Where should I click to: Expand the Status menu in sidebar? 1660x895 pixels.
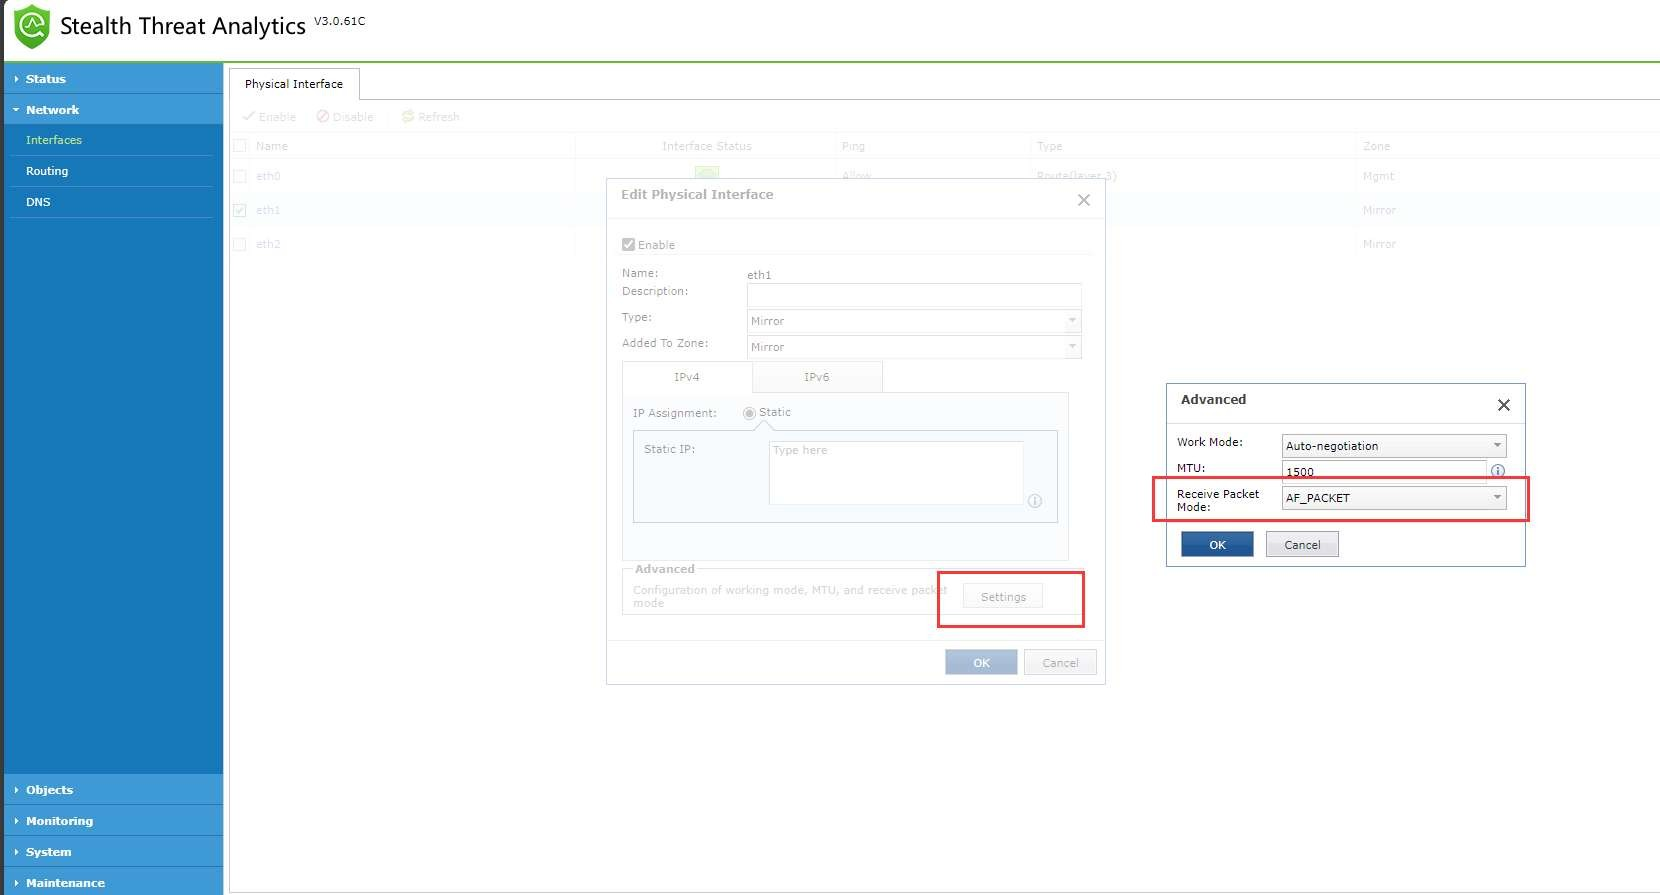(x=113, y=79)
